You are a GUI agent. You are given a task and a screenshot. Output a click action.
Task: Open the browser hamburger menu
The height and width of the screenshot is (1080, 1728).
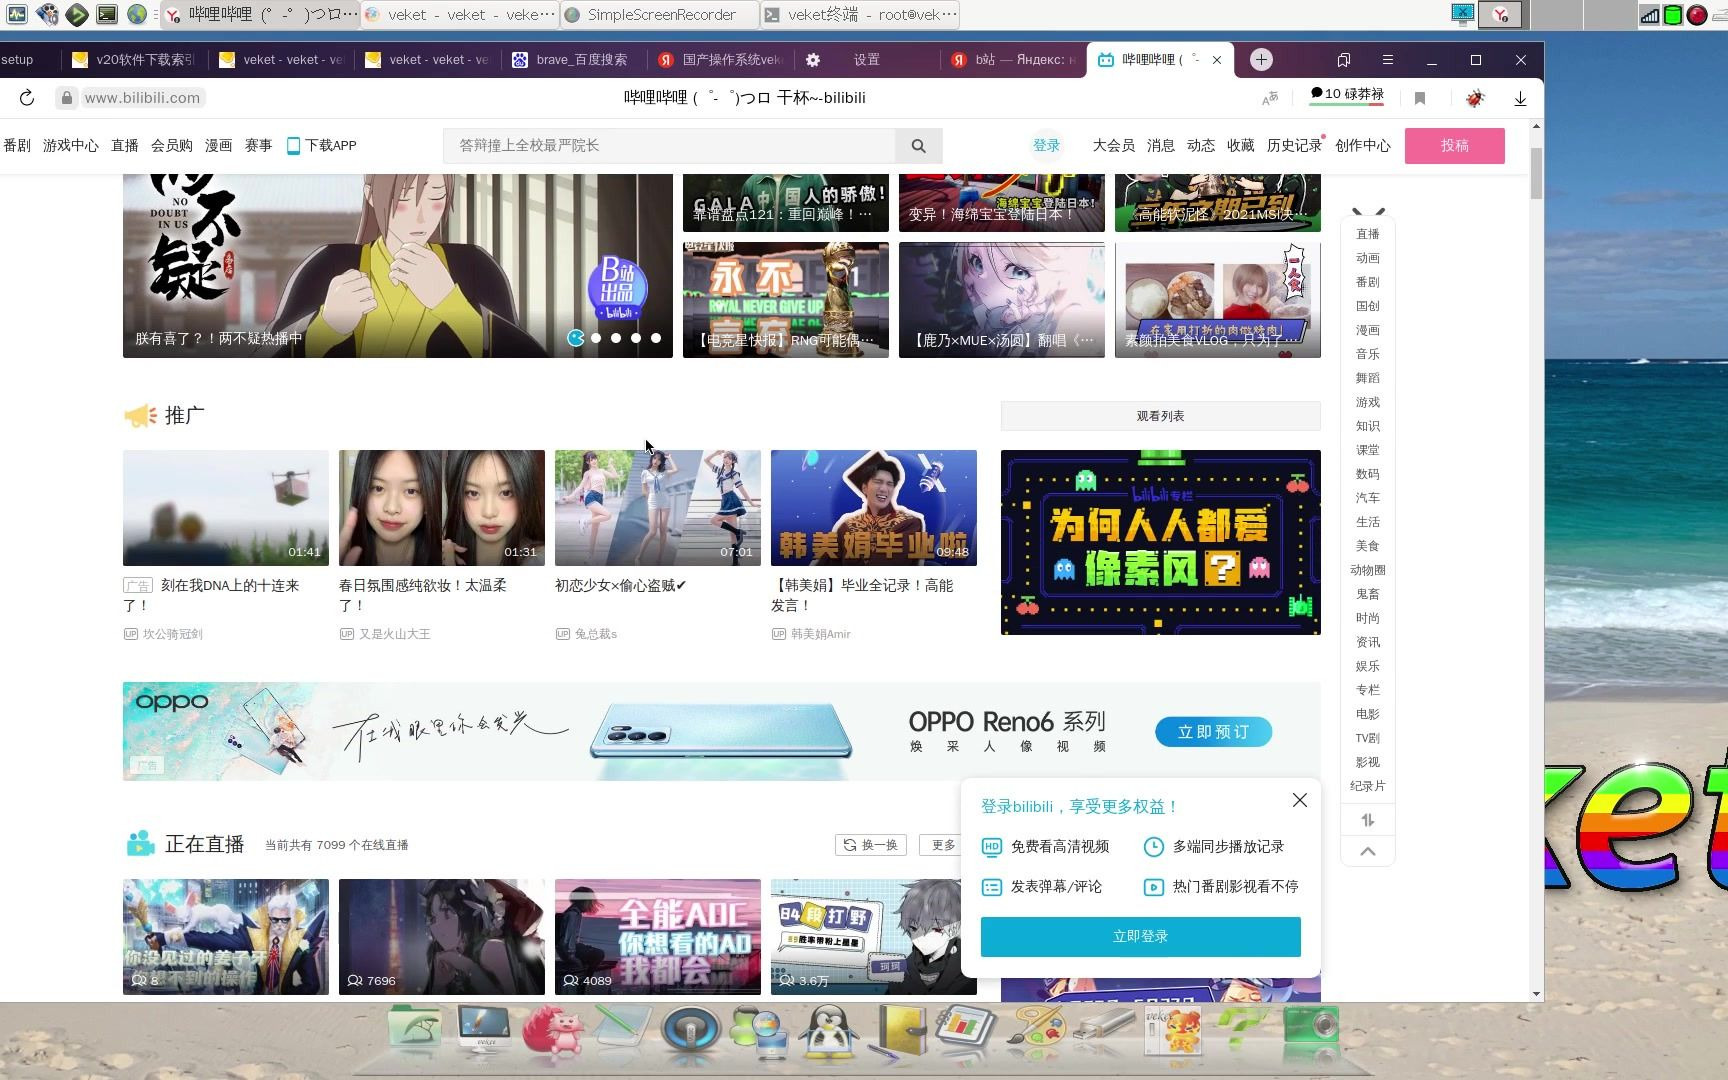tap(1387, 60)
